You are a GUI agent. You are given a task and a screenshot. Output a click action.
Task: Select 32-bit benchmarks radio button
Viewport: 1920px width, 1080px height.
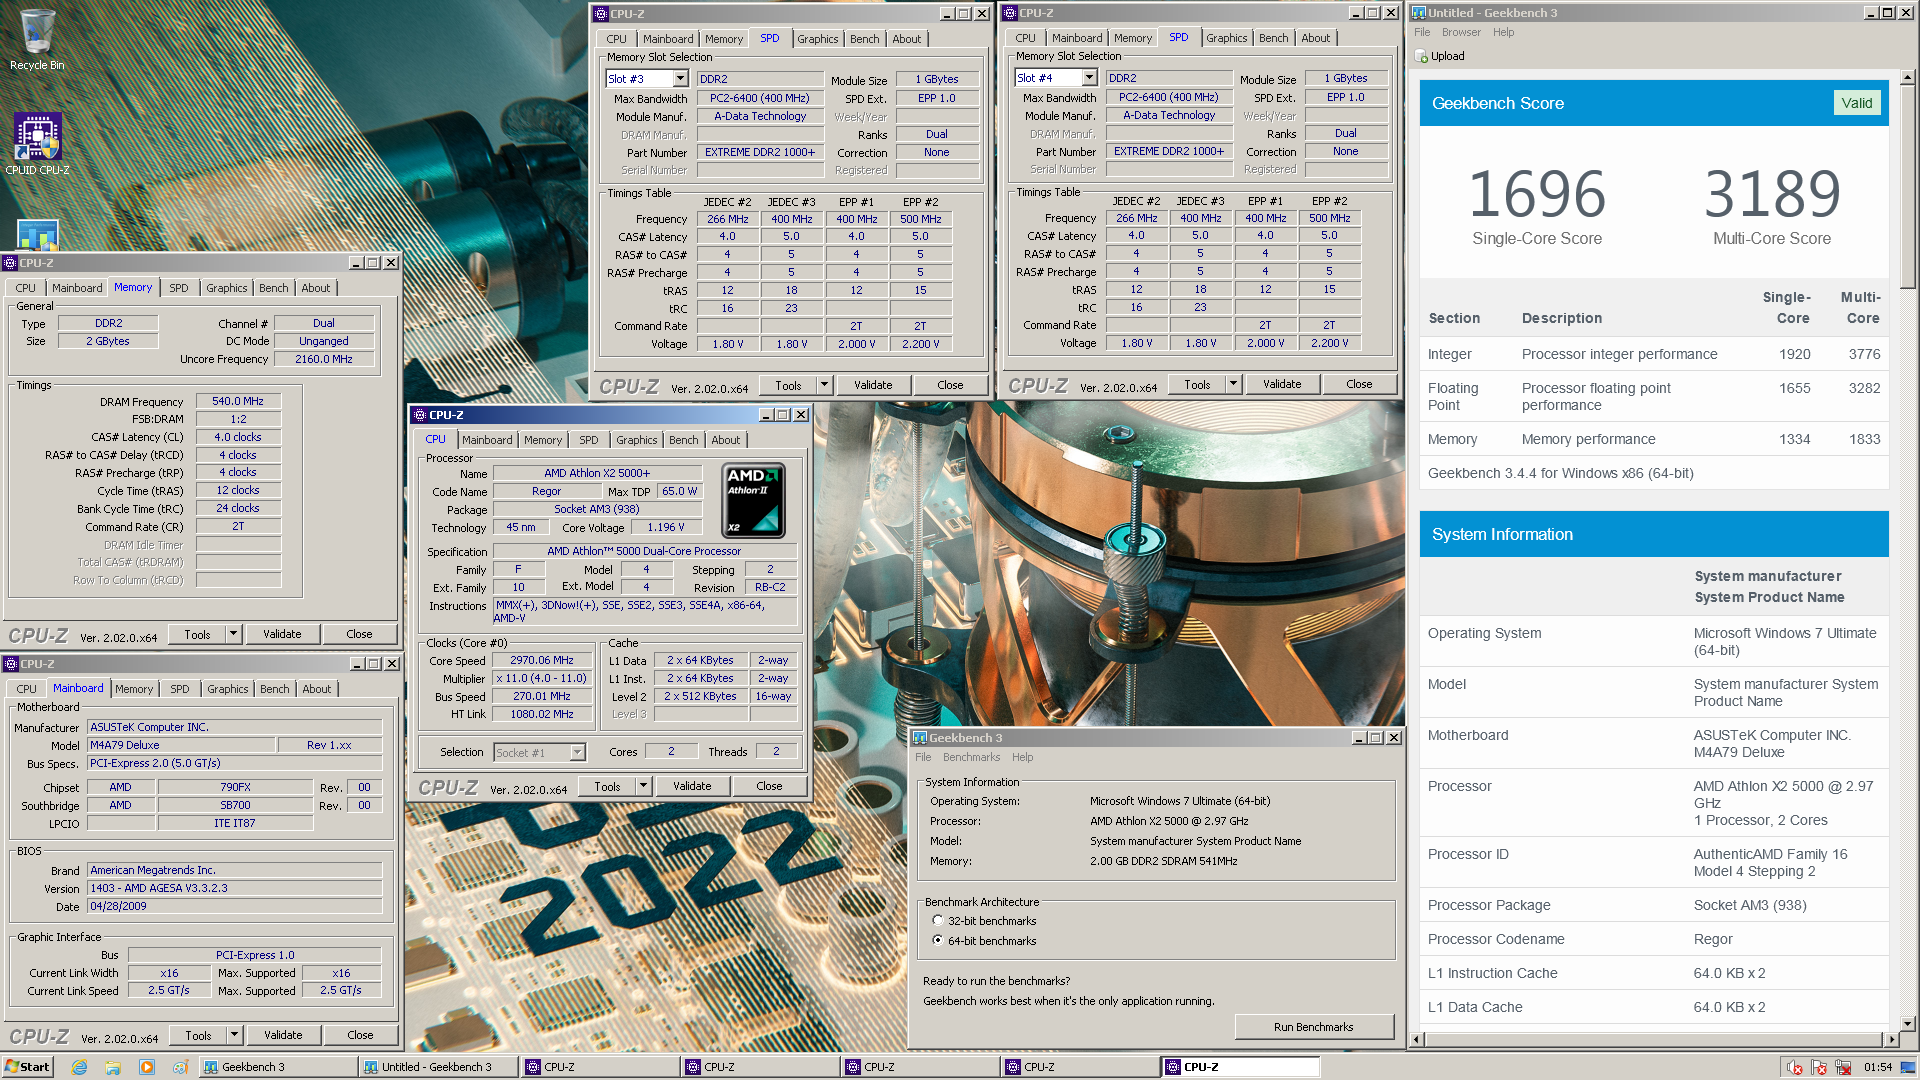[x=937, y=920]
